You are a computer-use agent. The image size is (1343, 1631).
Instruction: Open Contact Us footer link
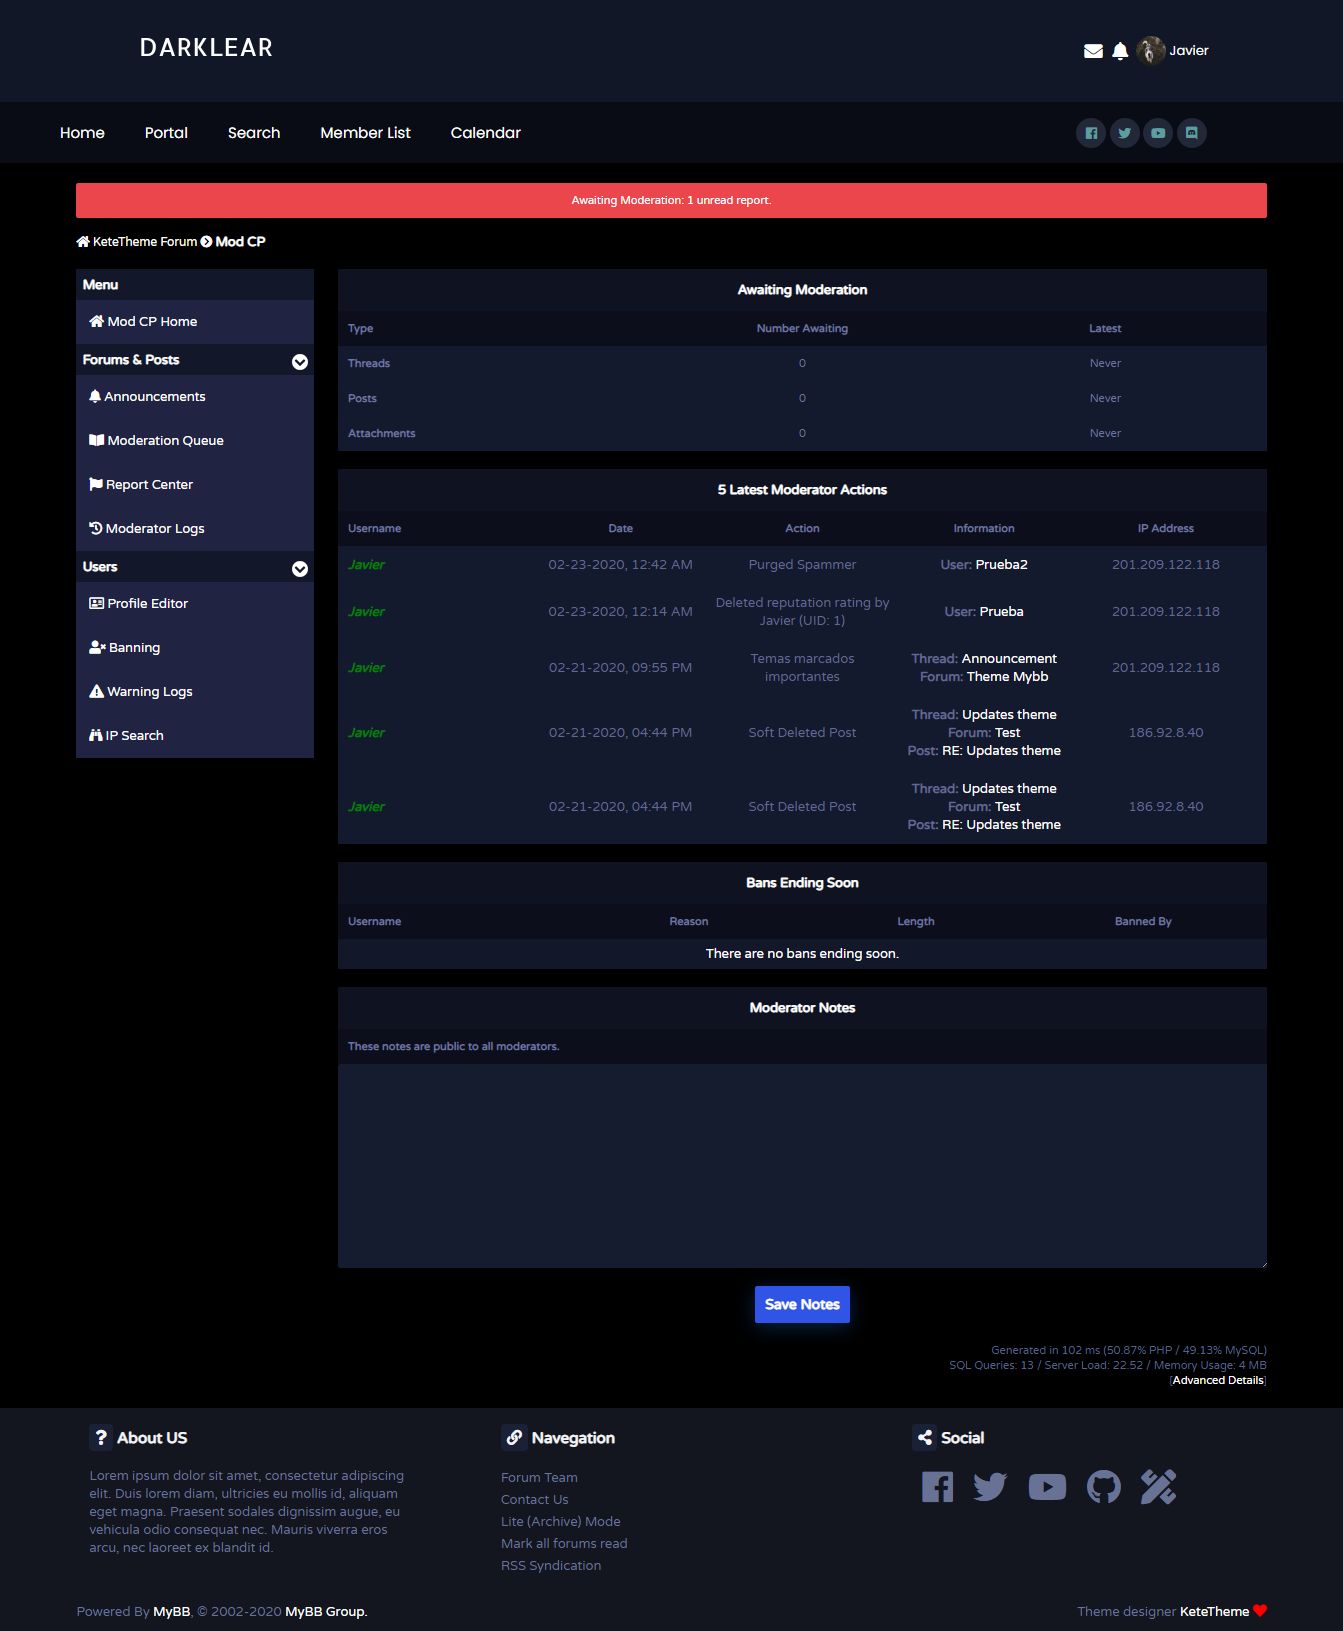pos(534,1500)
